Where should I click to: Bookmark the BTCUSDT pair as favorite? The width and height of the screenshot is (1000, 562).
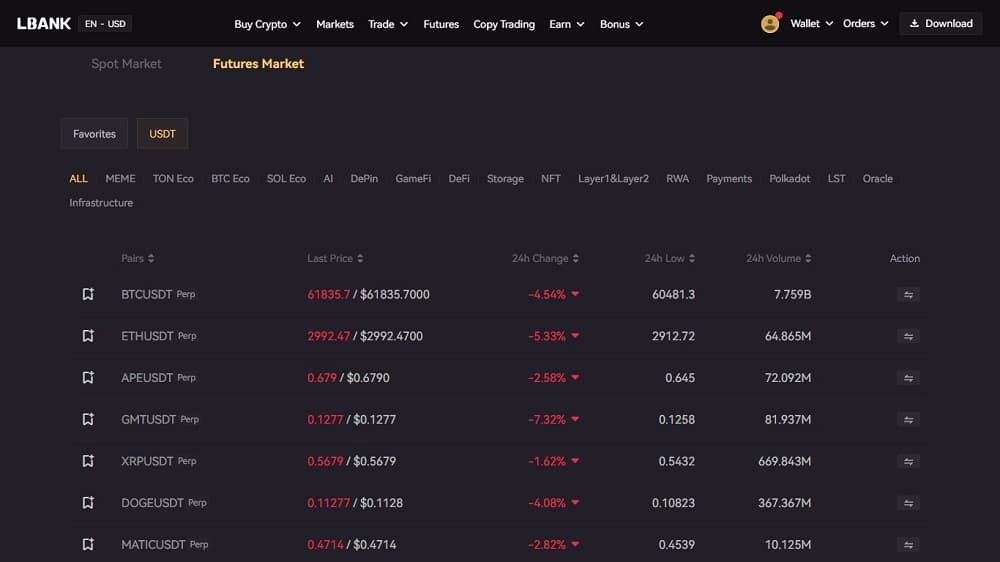[x=88, y=294]
